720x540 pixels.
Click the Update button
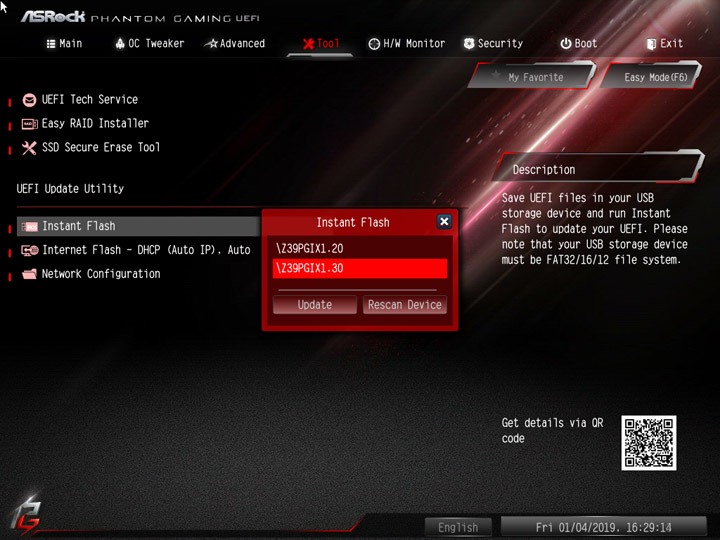315,305
